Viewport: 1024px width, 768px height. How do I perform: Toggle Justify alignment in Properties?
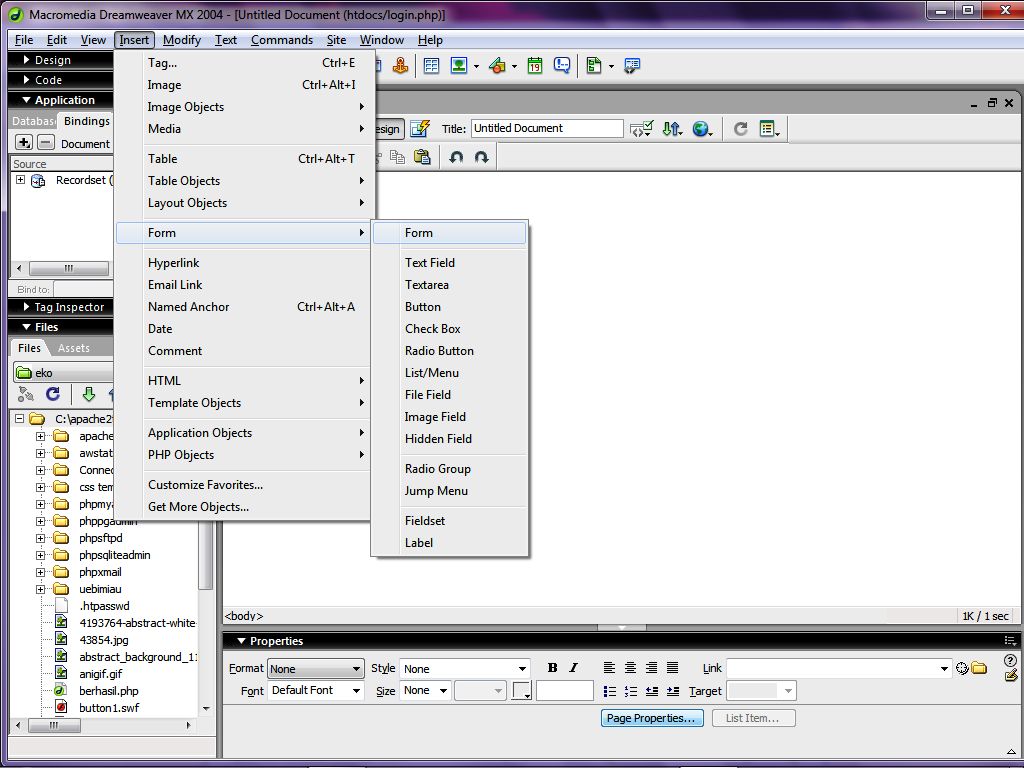(672, 667)
